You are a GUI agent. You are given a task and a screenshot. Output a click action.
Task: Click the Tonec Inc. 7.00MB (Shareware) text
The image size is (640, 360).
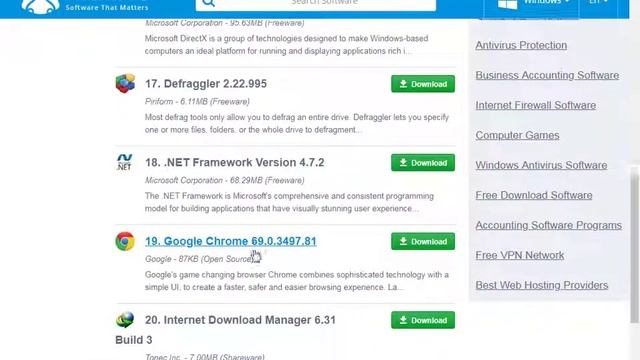[204, 356]
